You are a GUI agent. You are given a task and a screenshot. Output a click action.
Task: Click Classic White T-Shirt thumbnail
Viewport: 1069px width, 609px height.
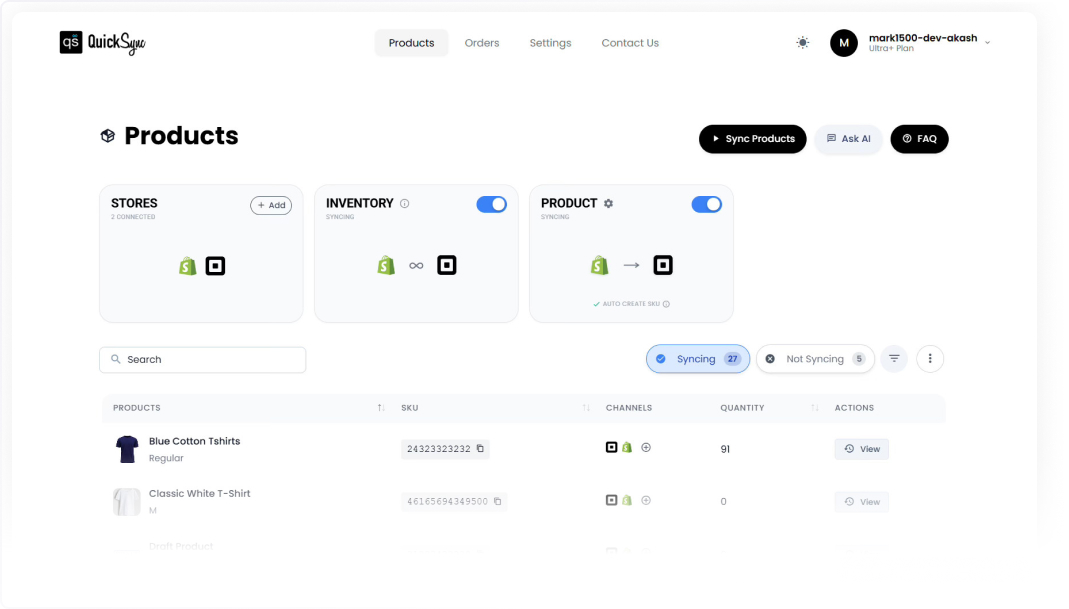[127, 502]
